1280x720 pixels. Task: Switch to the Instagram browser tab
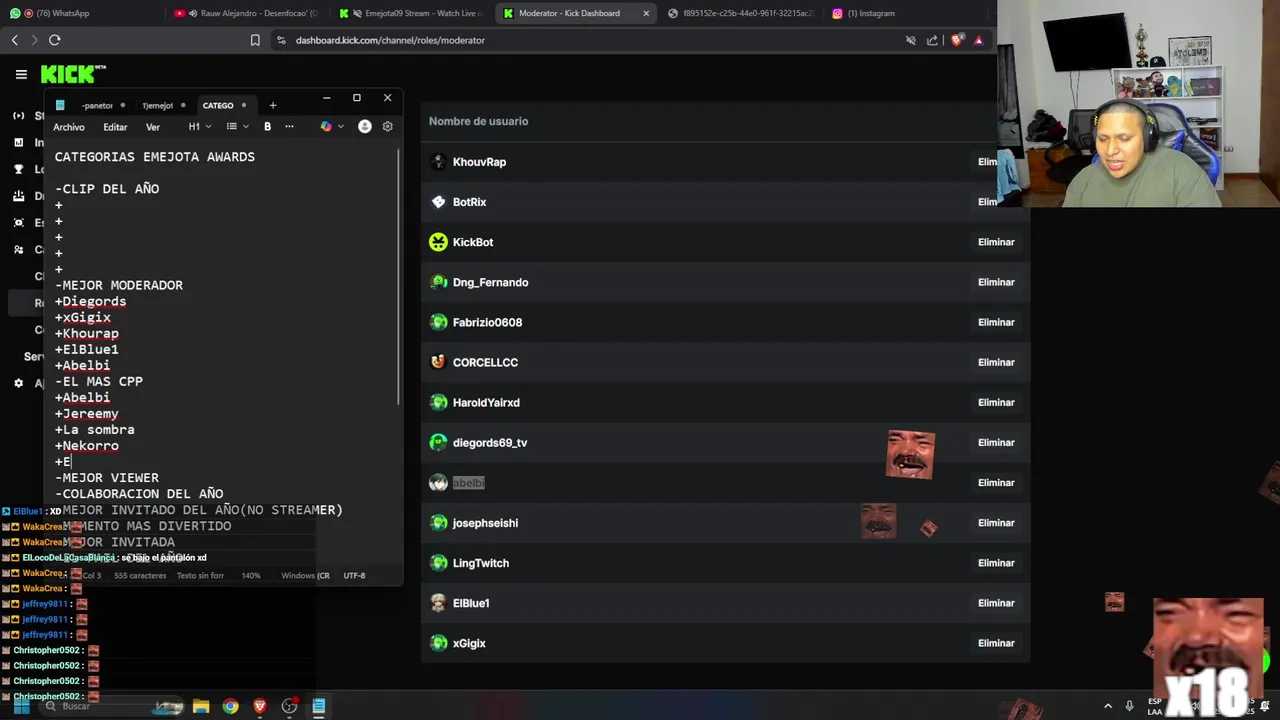point(905,13)
